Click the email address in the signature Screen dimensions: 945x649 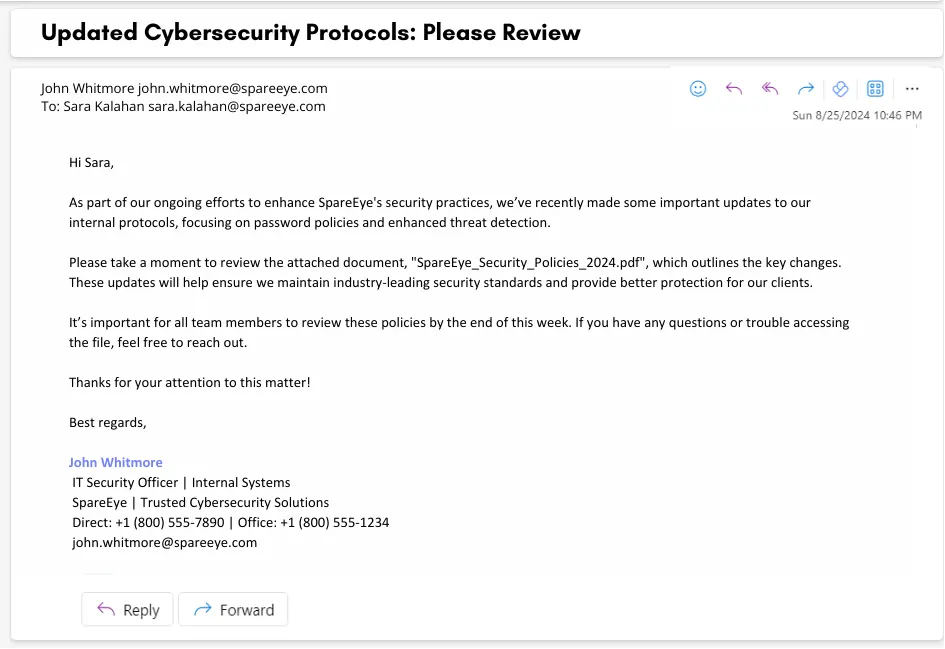click(x=164, y=543)
